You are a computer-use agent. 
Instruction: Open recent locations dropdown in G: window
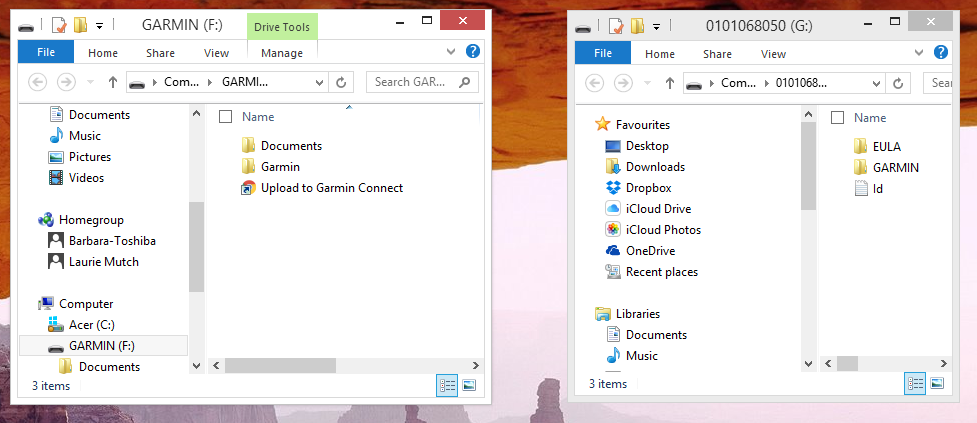(x=647, y=83)
